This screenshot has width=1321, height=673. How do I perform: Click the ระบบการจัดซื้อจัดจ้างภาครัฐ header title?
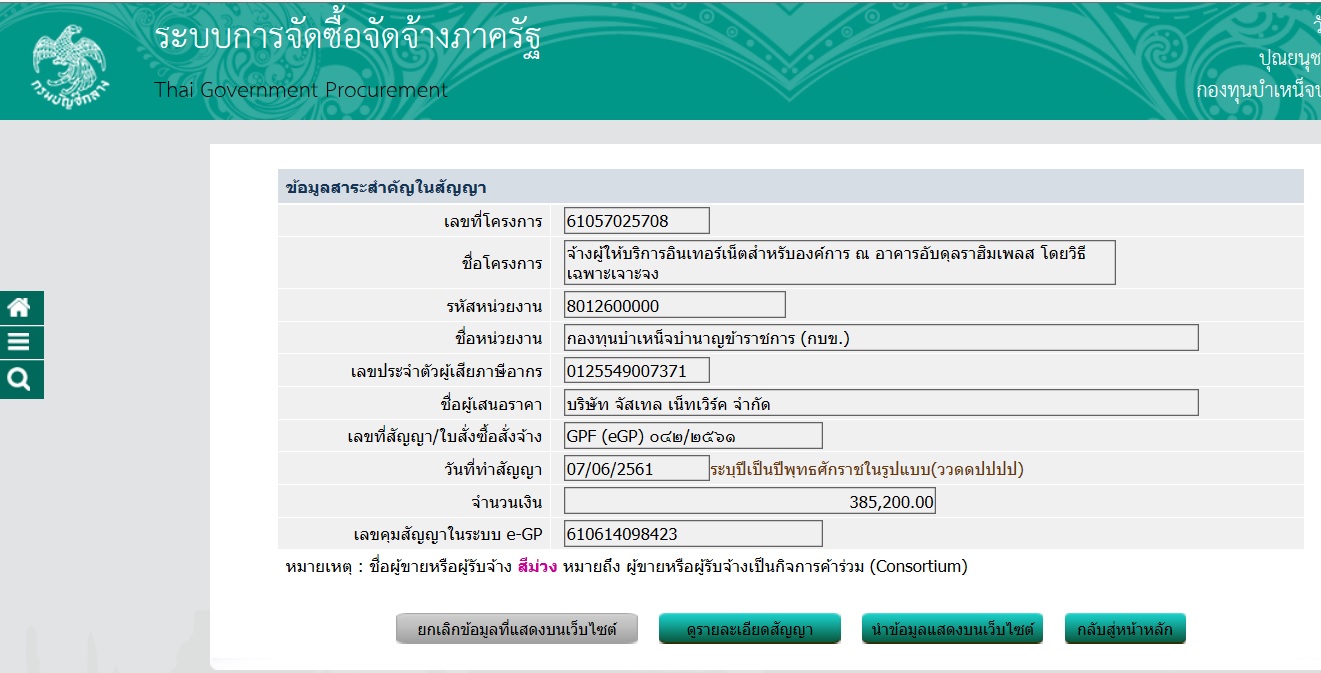tap(348, 38)
